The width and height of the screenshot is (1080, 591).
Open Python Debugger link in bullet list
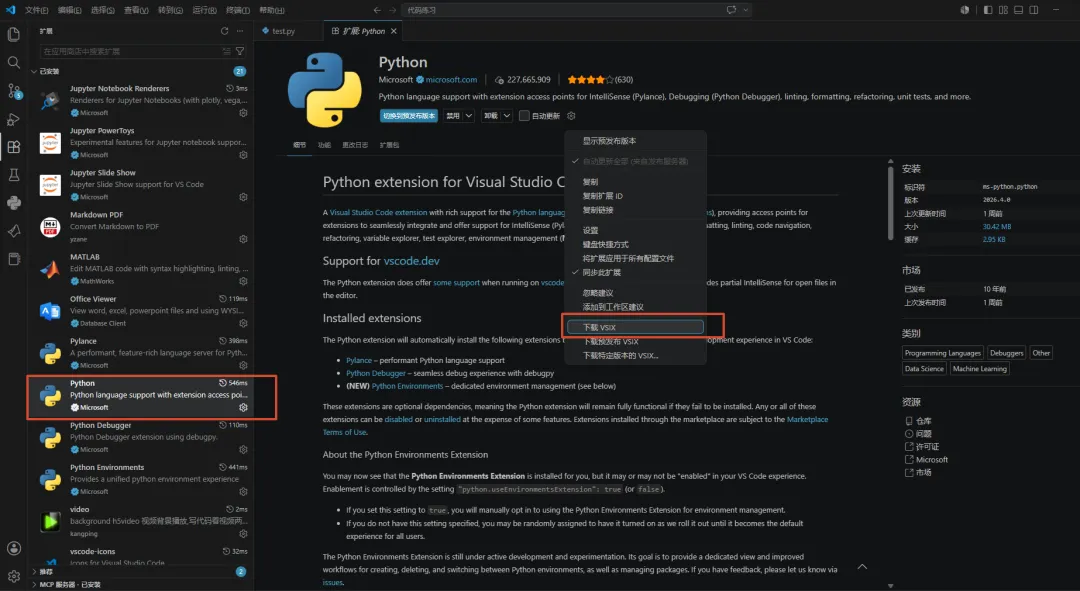pos(376,373)
